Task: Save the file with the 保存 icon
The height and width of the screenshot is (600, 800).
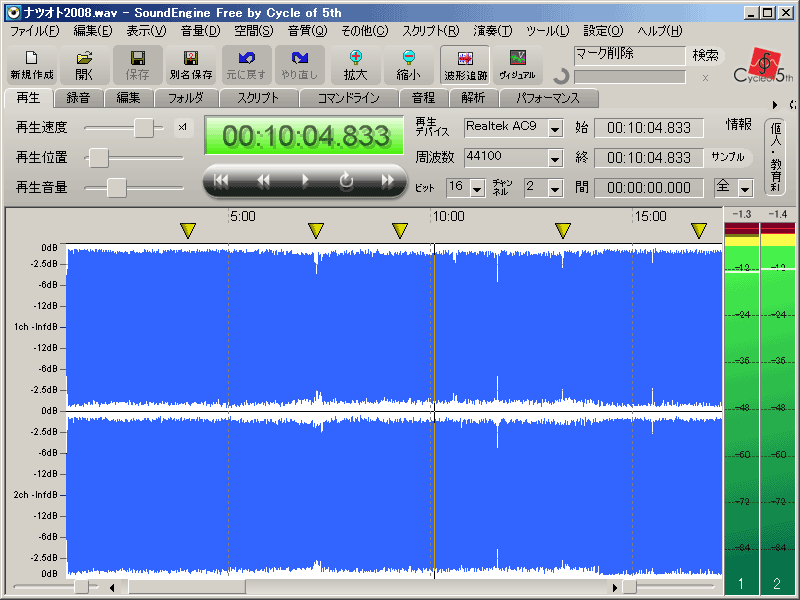Action: (x=138, y=65)
